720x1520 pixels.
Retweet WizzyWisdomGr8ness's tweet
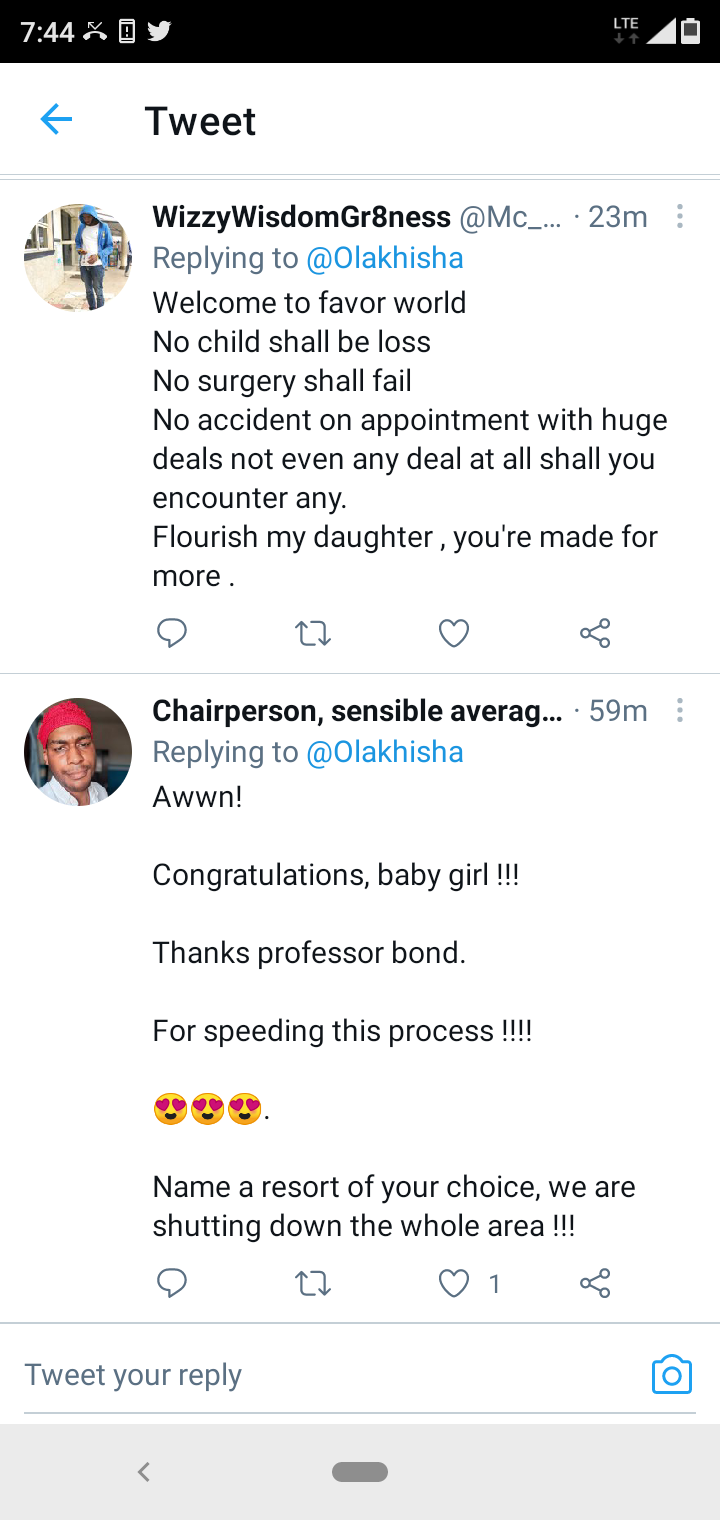[313, 633]
